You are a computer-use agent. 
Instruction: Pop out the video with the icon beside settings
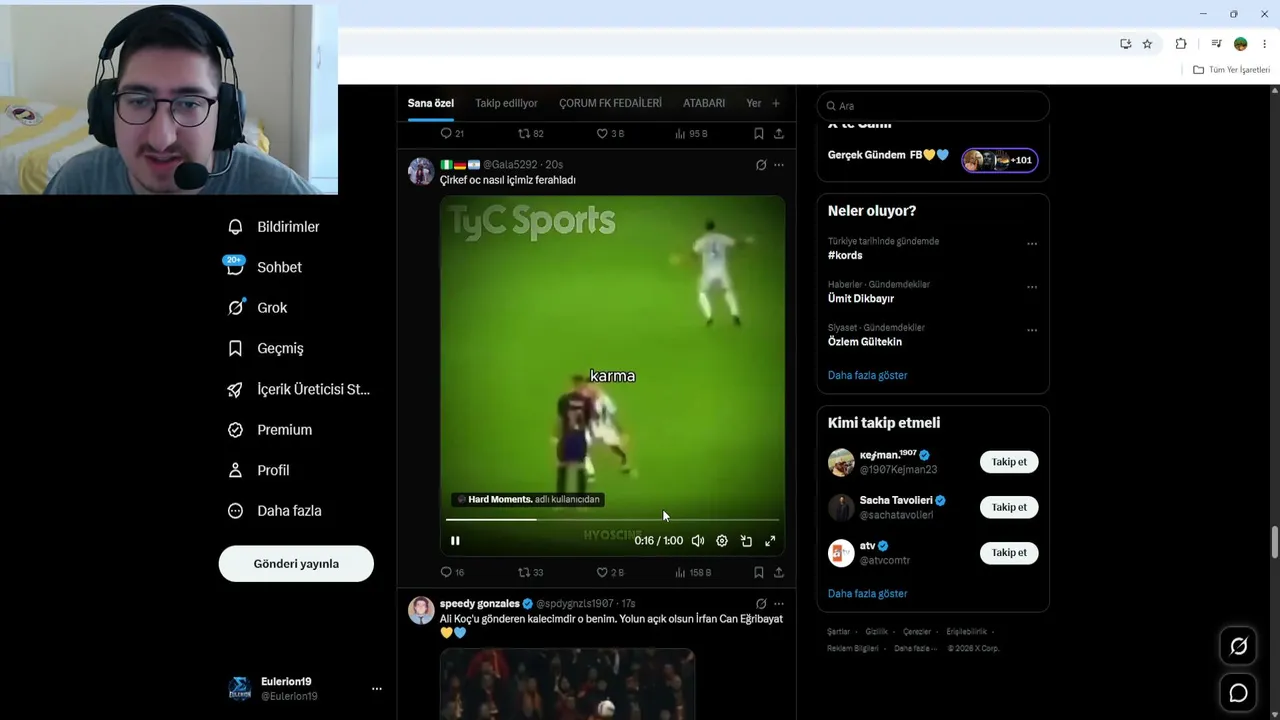tap(746, 541)
